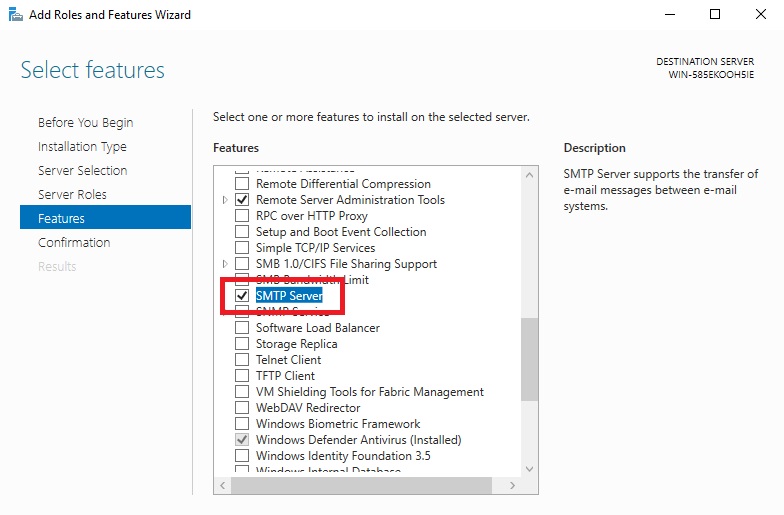Enable the Telnet Client feature checkbox
Viewport: 784px width, 515px height.
(241, 360)
